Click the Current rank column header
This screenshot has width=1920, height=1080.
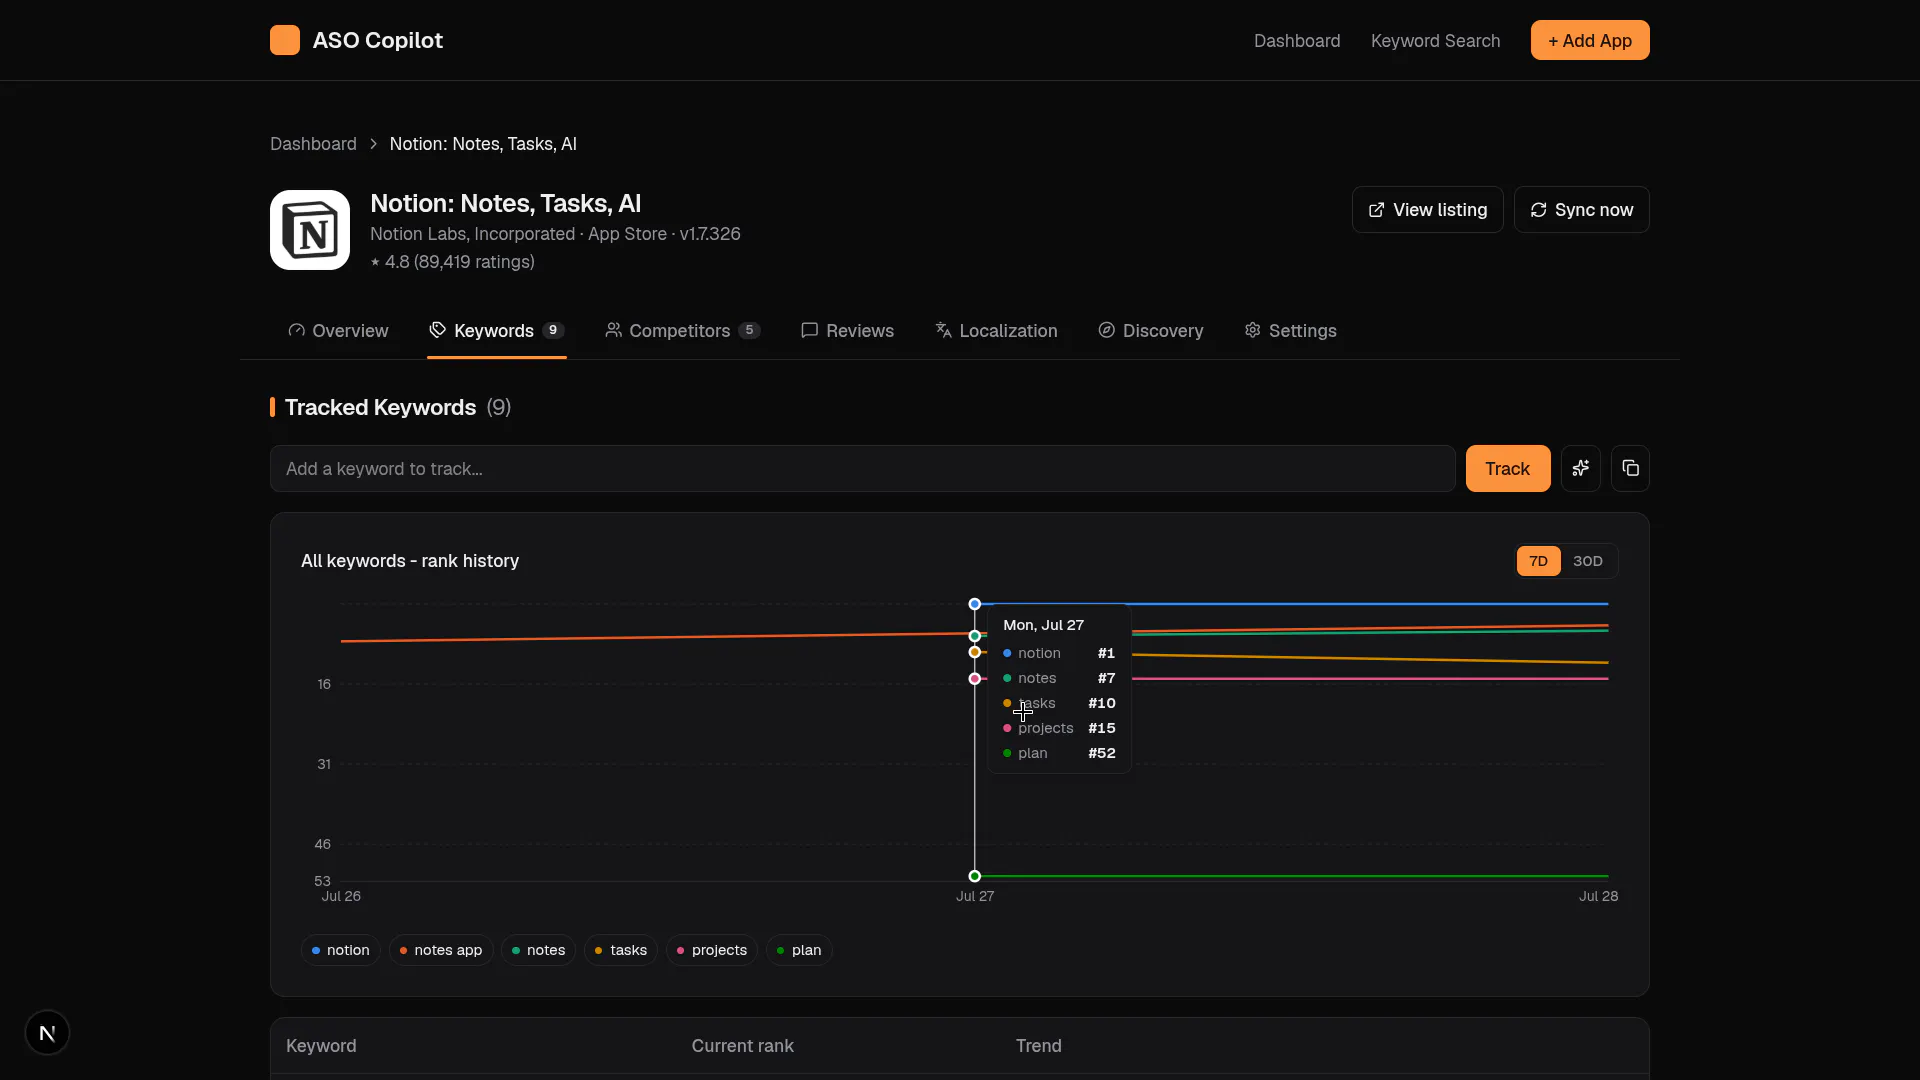point(743,1046)
